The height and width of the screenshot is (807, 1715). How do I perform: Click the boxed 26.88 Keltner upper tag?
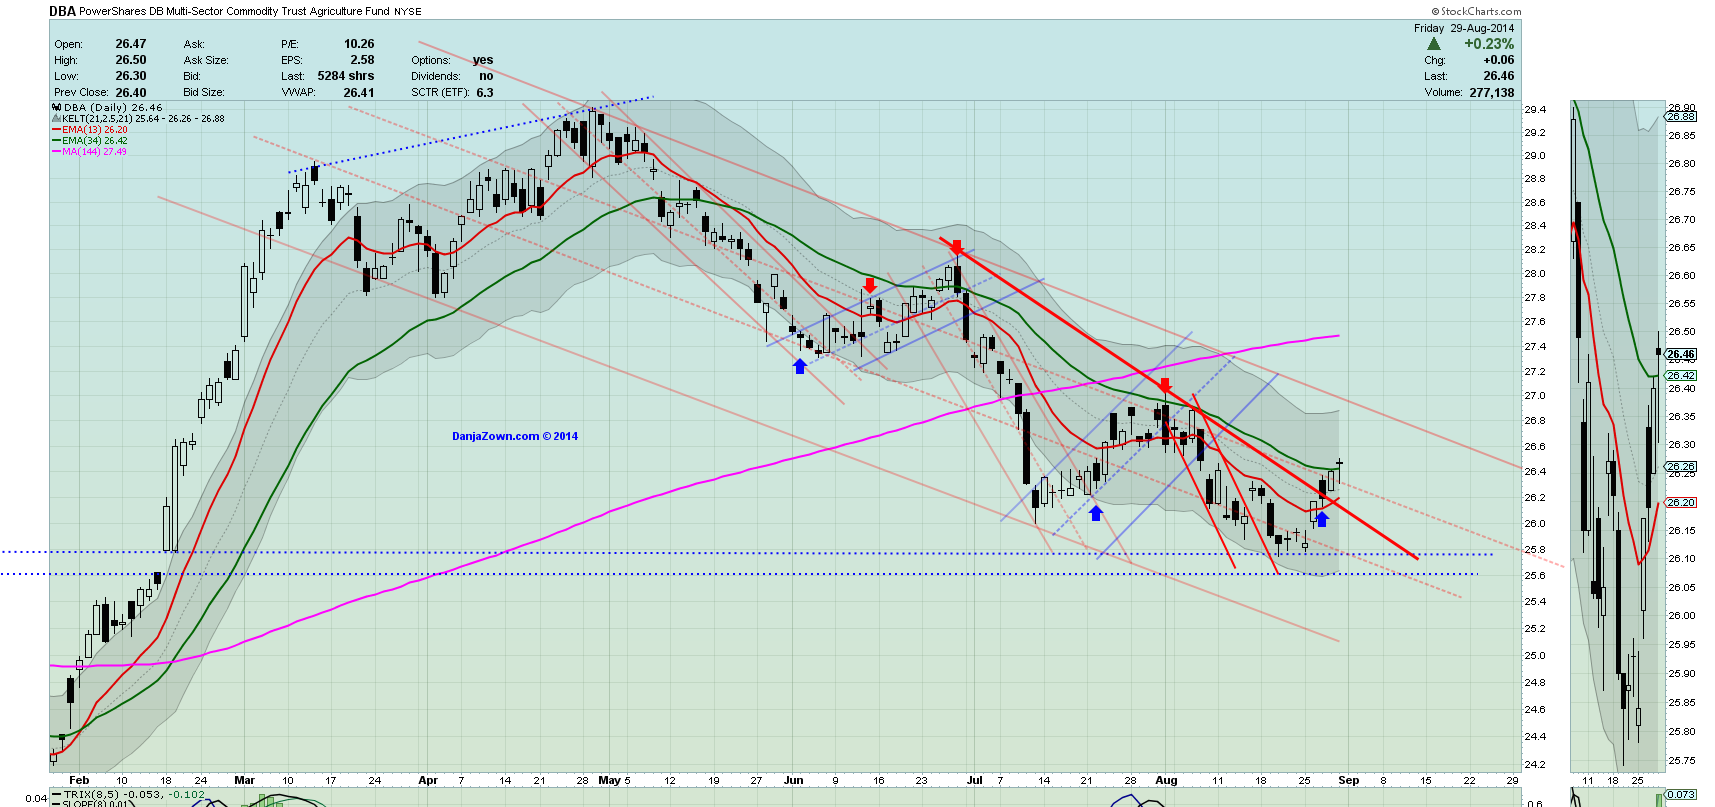coord(1681,117)
